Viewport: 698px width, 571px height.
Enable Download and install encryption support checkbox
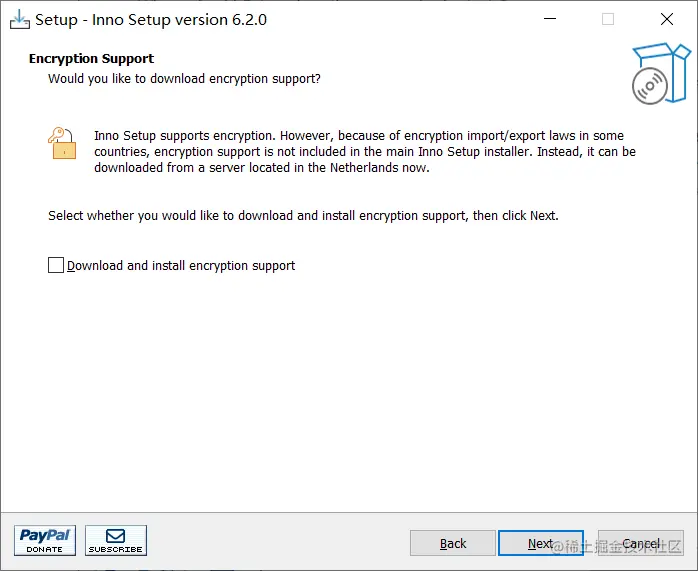click(56, 265)
